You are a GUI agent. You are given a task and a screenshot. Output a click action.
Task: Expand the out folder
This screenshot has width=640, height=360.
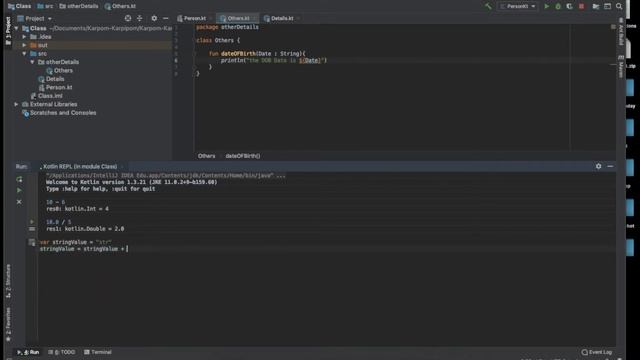coord(24,45)
